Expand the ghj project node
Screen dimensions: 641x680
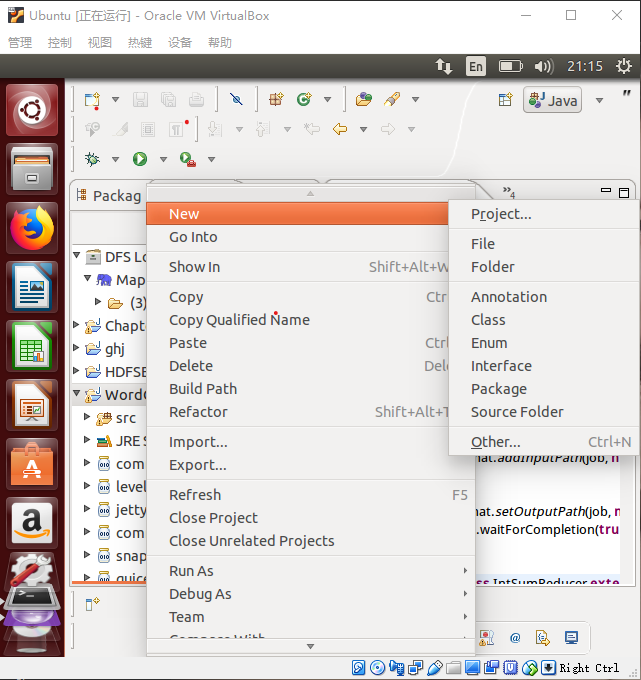pos(76,347)
